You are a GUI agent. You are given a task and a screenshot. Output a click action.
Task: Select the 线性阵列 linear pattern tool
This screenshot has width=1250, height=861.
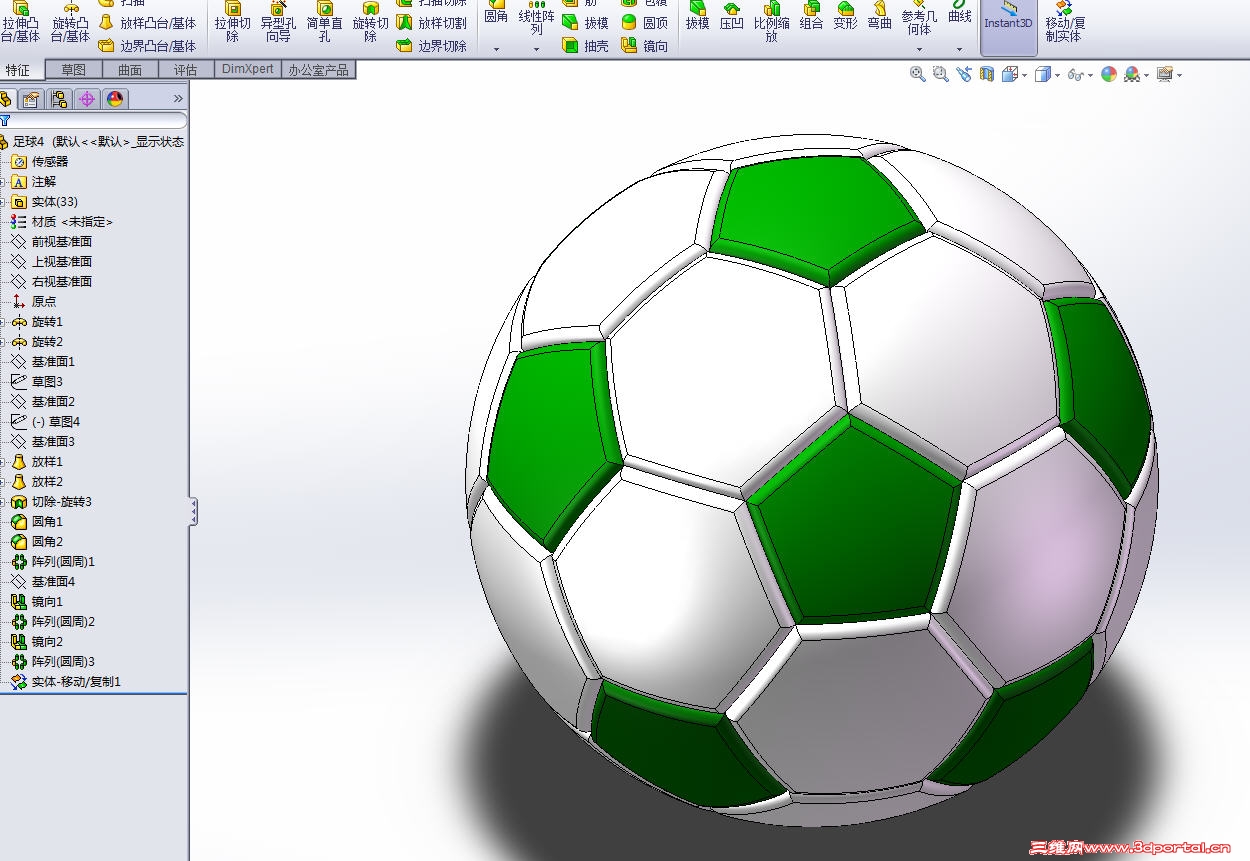536,18
